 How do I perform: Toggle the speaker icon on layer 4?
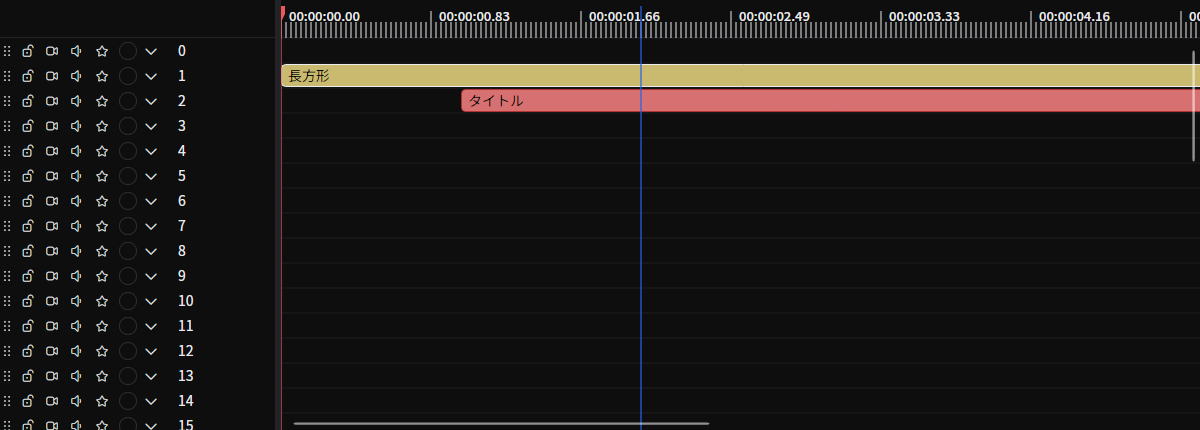tap(76, 151)
